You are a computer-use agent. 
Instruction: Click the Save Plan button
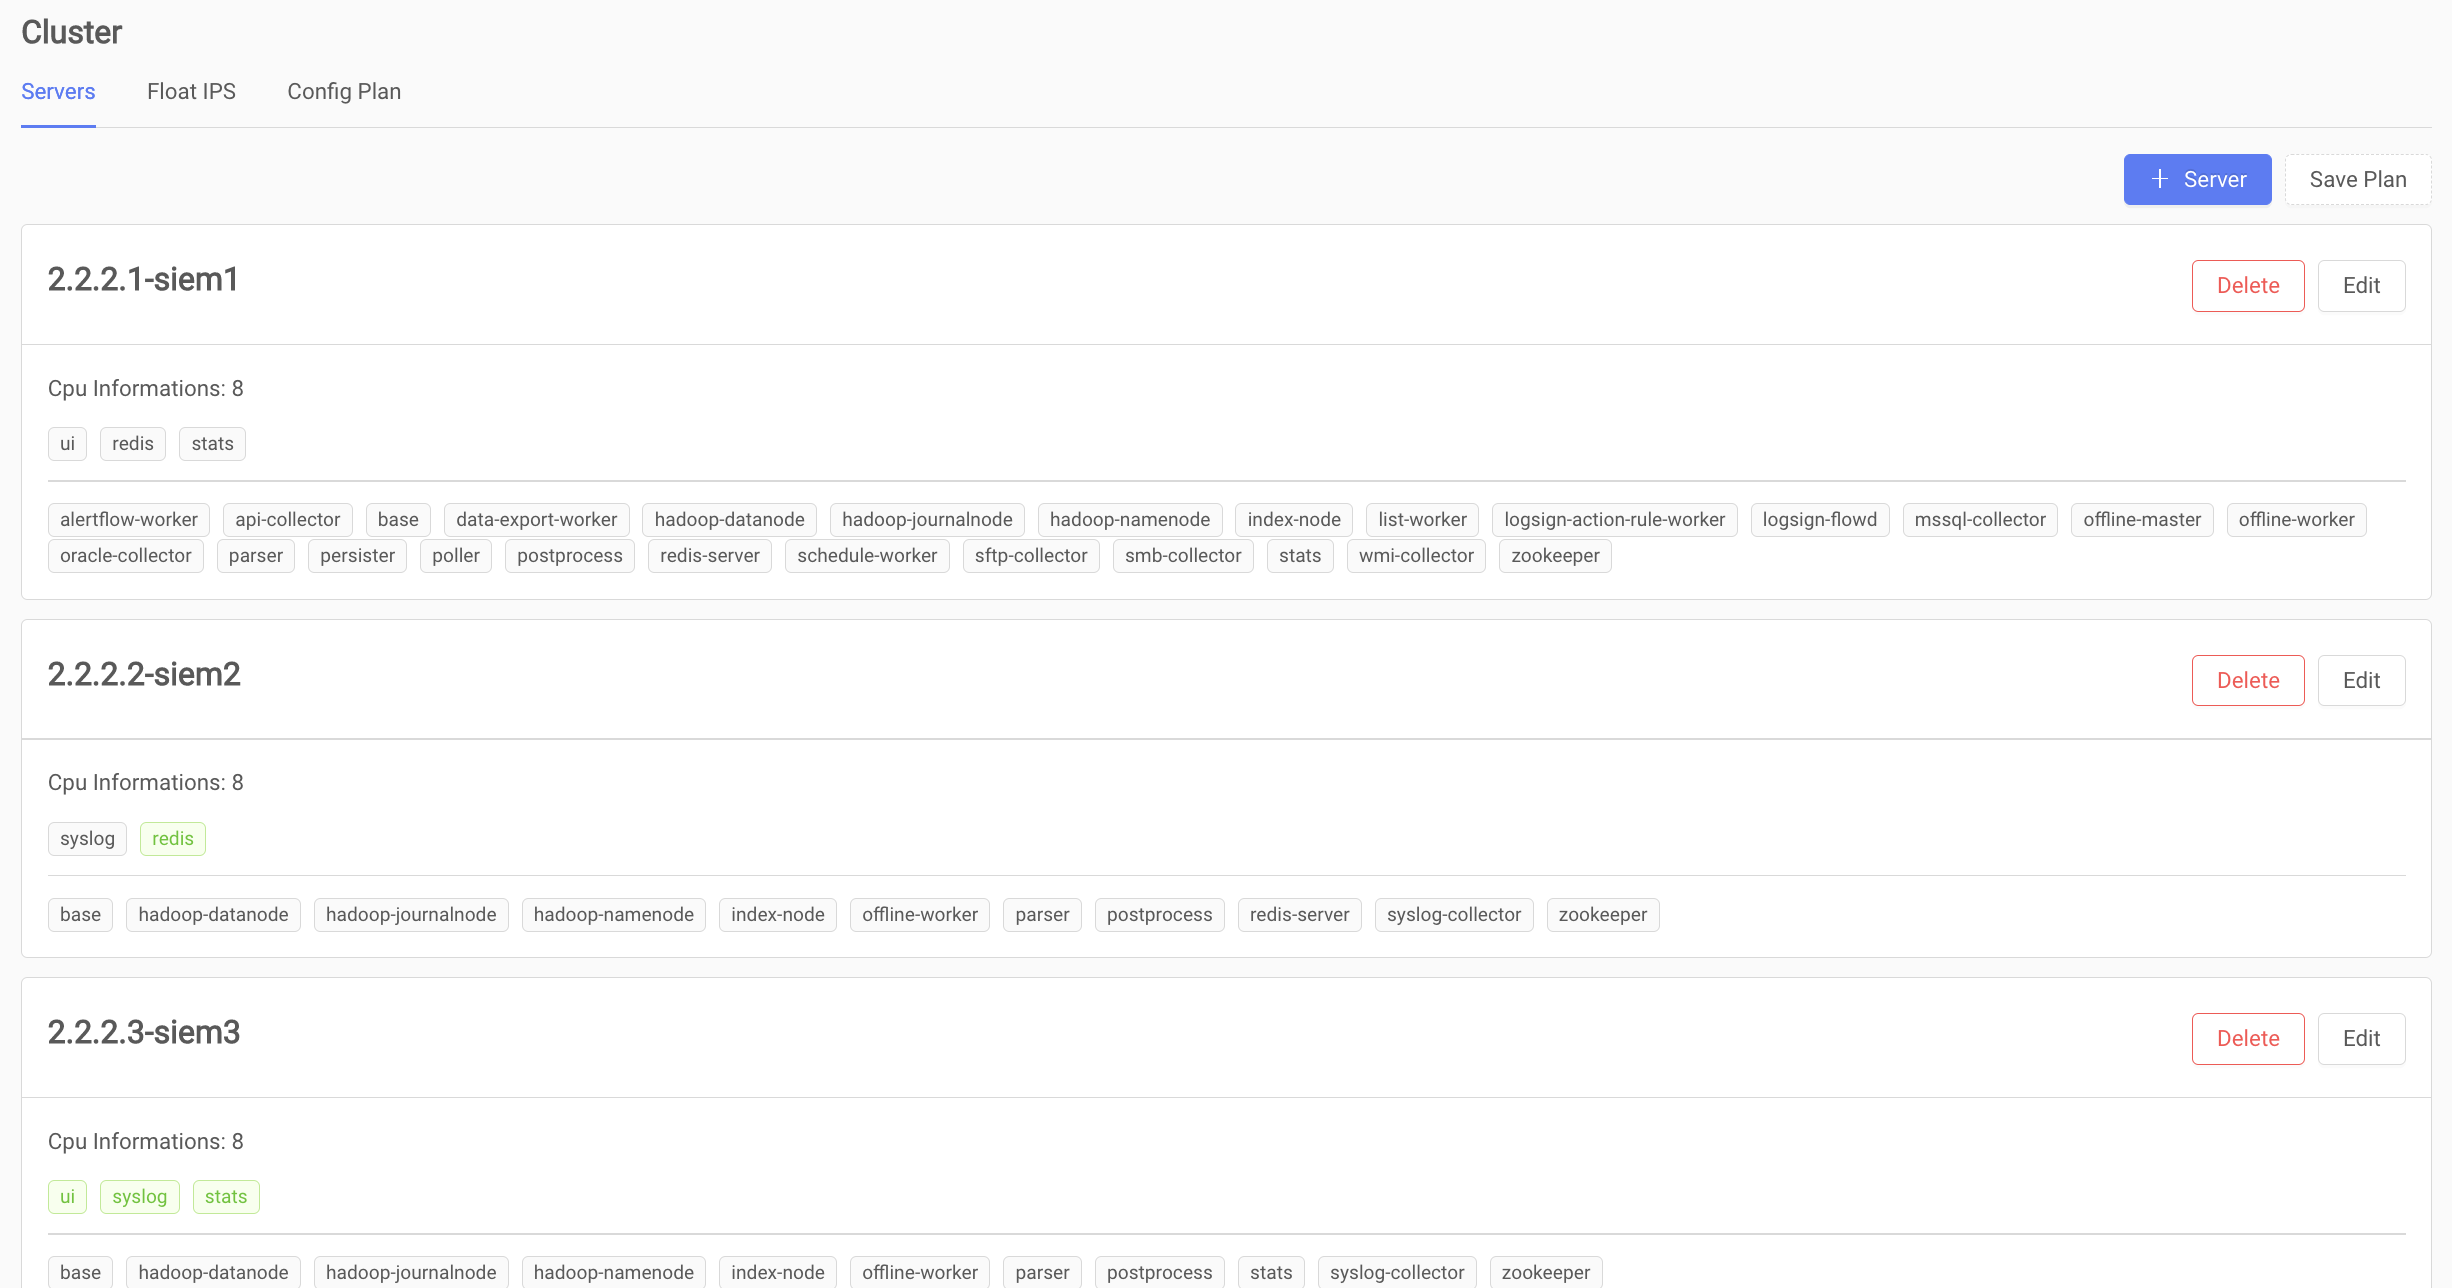click(2358, 179)
